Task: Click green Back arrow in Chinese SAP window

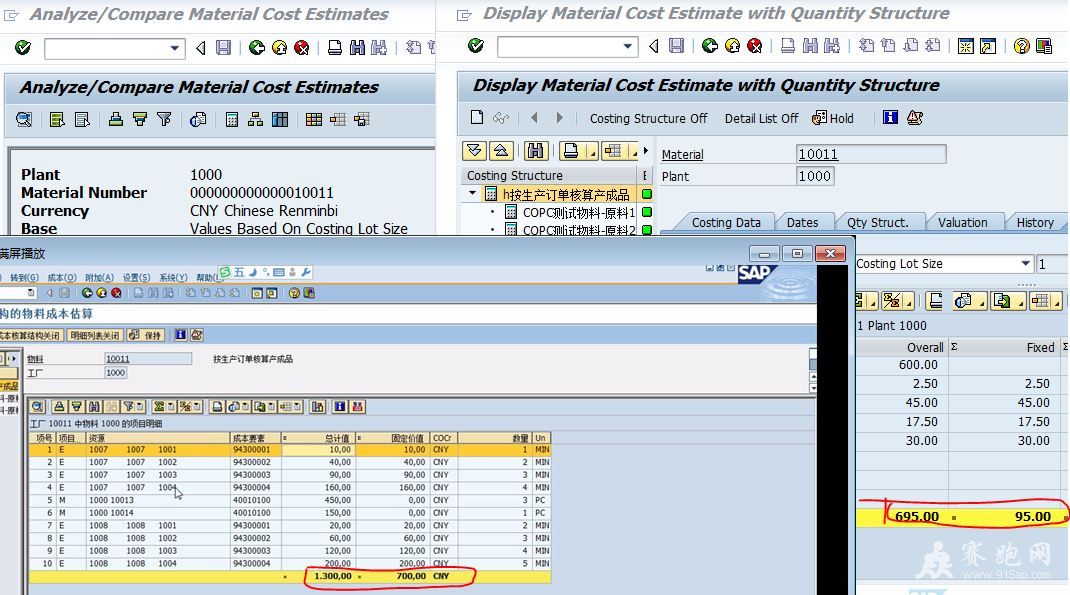Action: point(87,293)
